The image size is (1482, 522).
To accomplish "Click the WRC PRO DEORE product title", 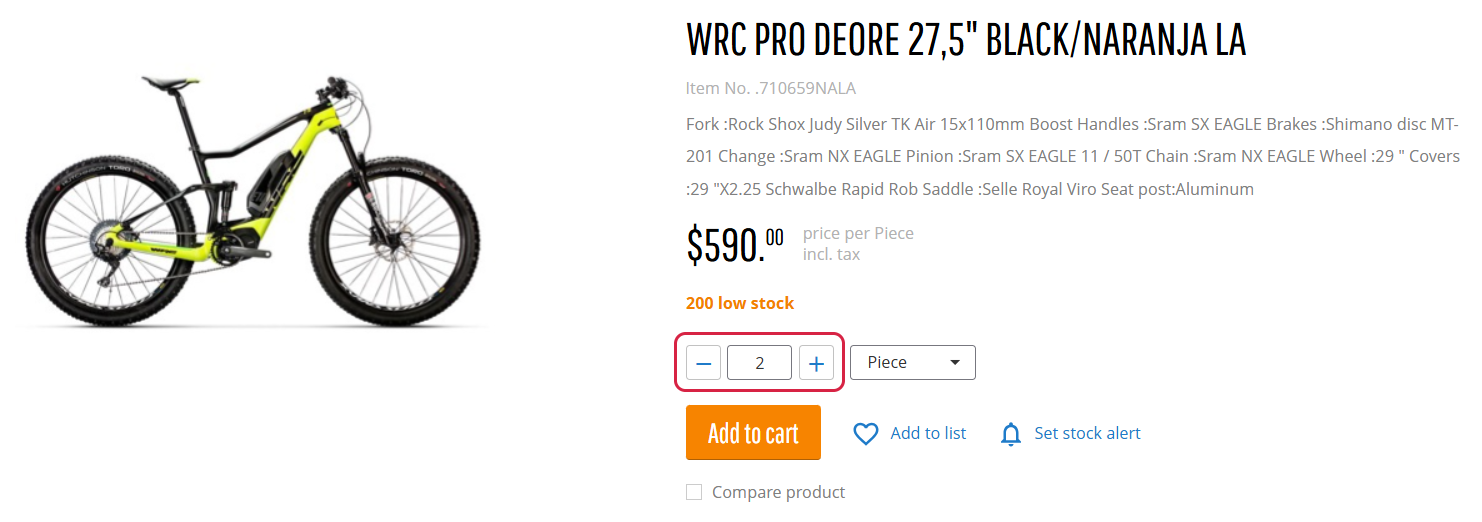I will (x=966, y=40).
